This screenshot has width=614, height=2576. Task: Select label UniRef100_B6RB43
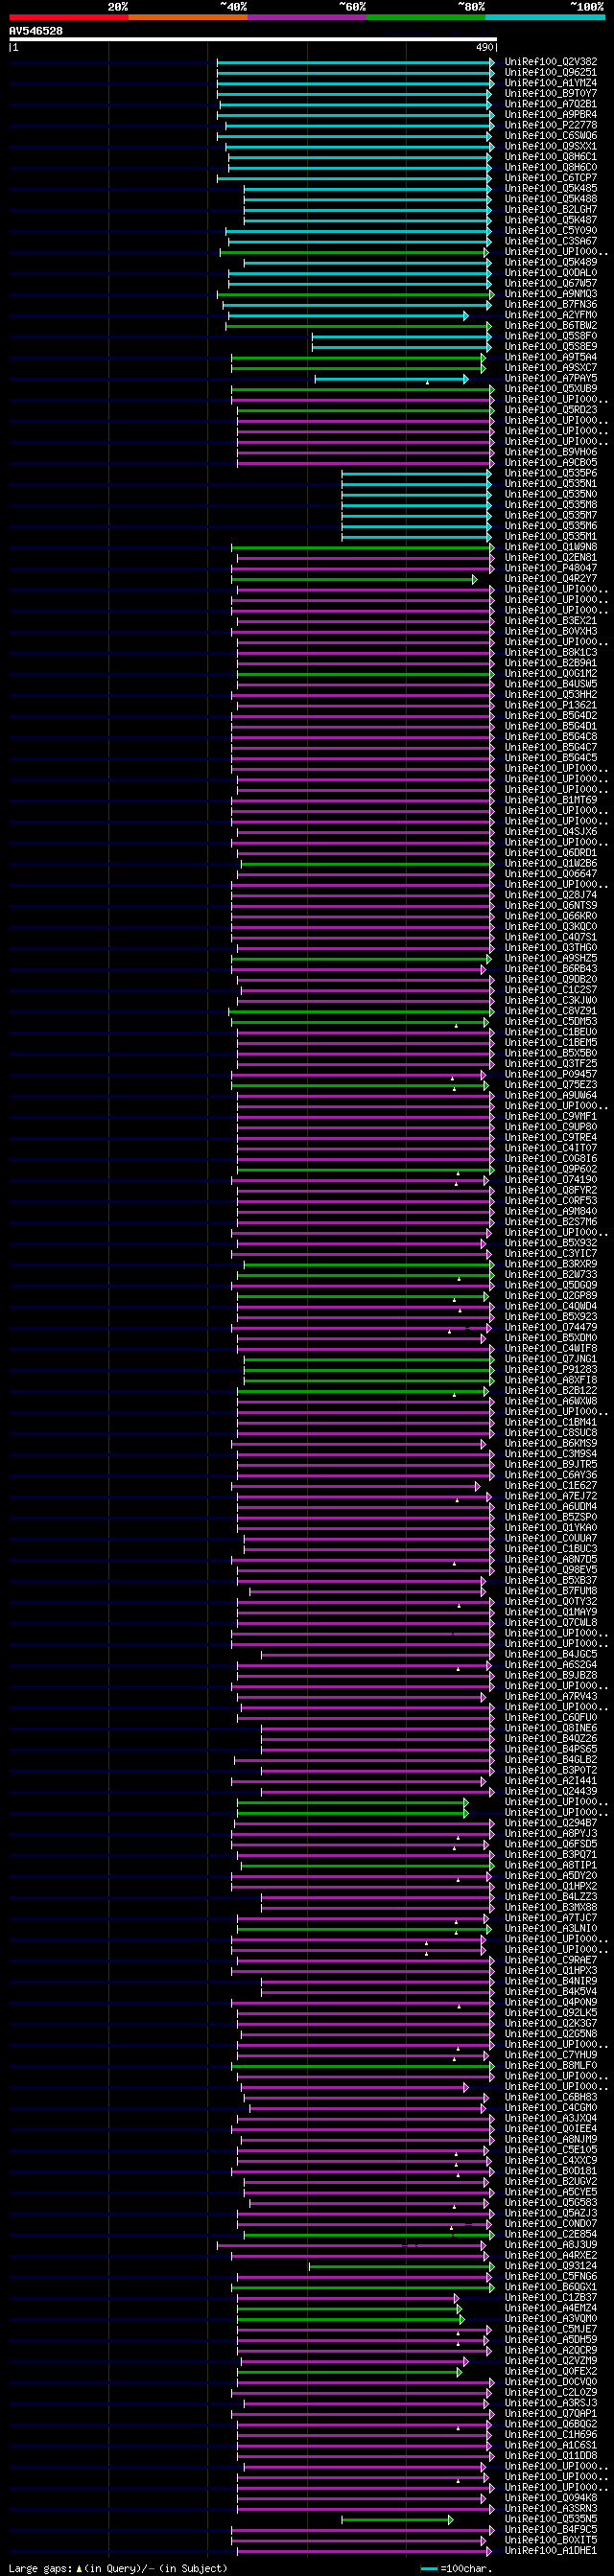pyautogui.click(x=551, y=969)
